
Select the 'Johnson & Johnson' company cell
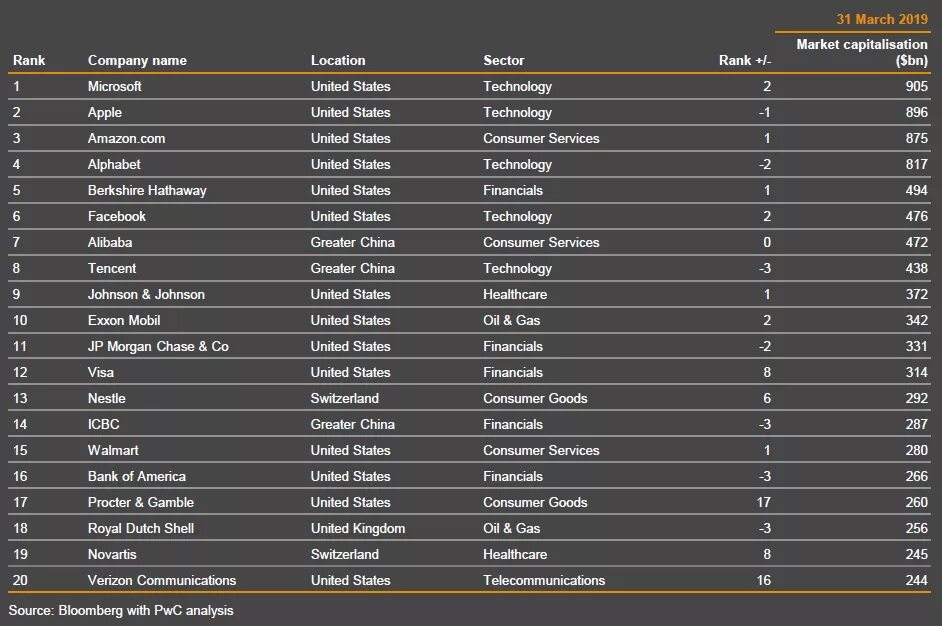[146, 294]
